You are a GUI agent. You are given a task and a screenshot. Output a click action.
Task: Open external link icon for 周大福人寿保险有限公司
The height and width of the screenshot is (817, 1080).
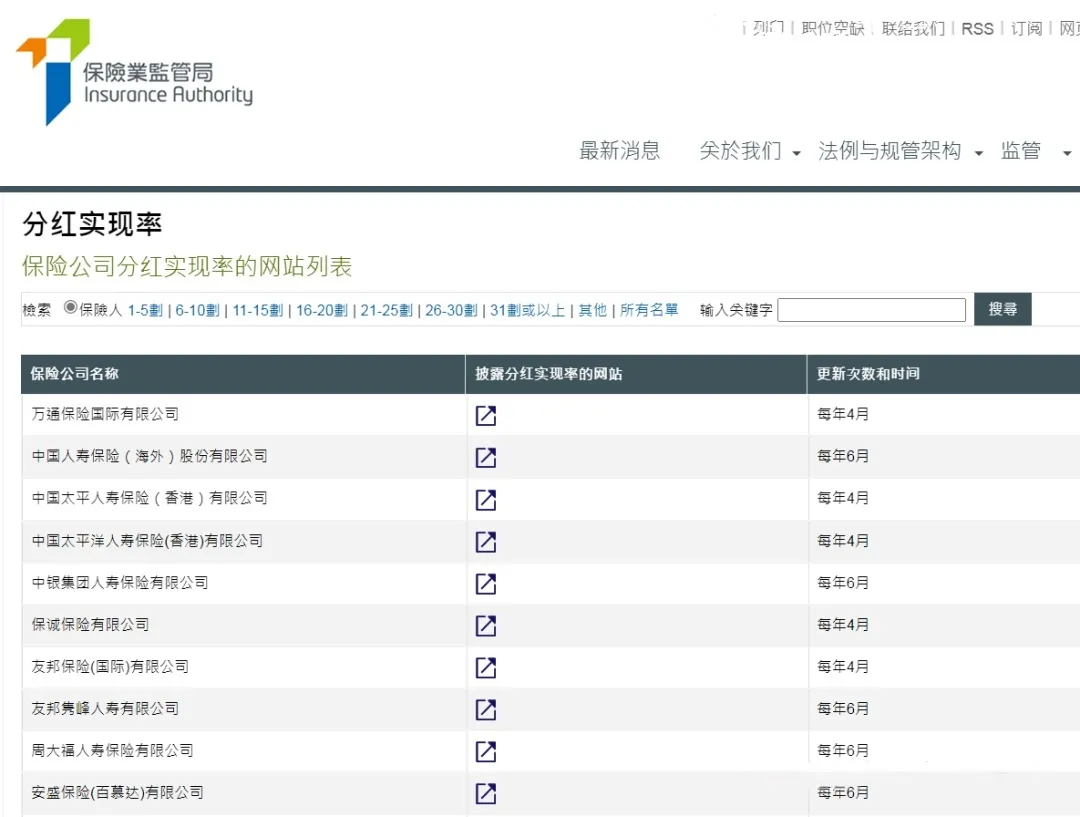coord(486,752)
